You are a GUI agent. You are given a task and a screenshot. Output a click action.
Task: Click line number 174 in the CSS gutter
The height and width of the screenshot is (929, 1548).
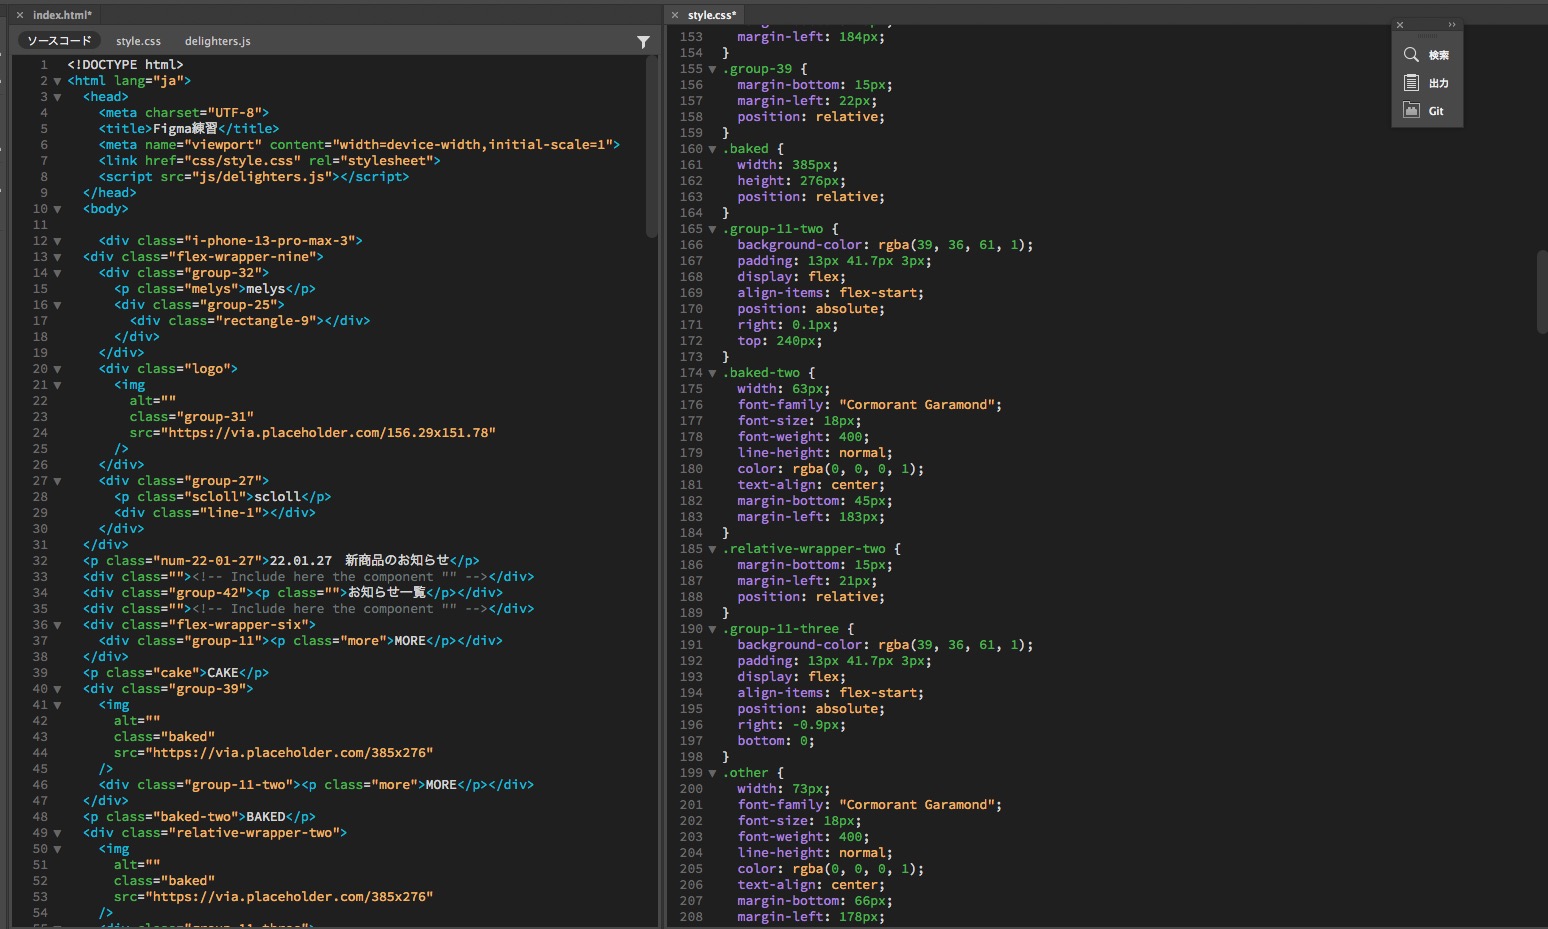coord(691,373)
